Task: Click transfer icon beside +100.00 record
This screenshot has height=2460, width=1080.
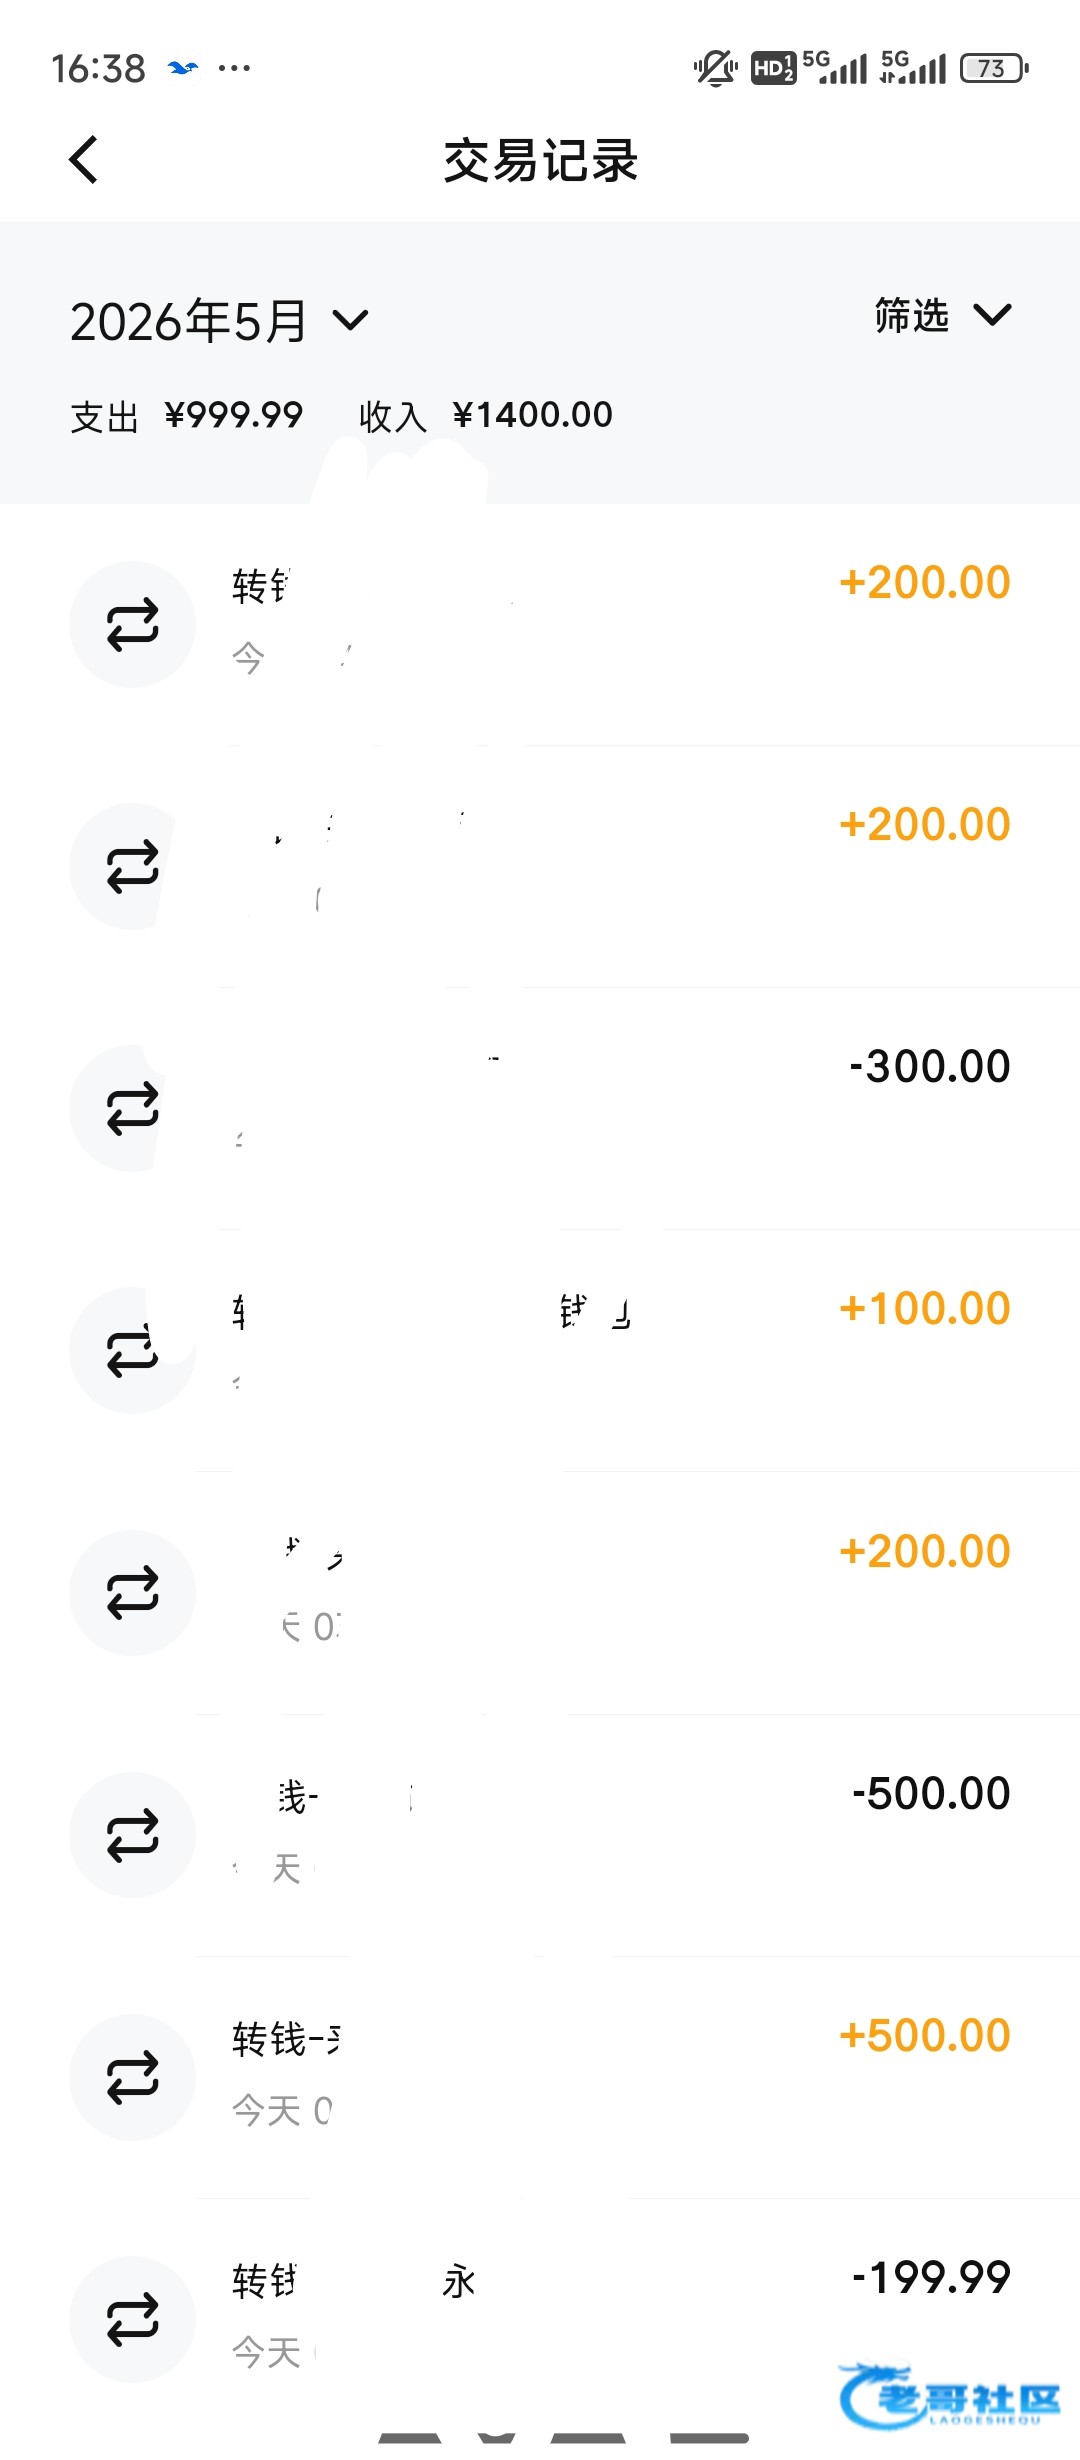Action: (x=132, y=1350)
